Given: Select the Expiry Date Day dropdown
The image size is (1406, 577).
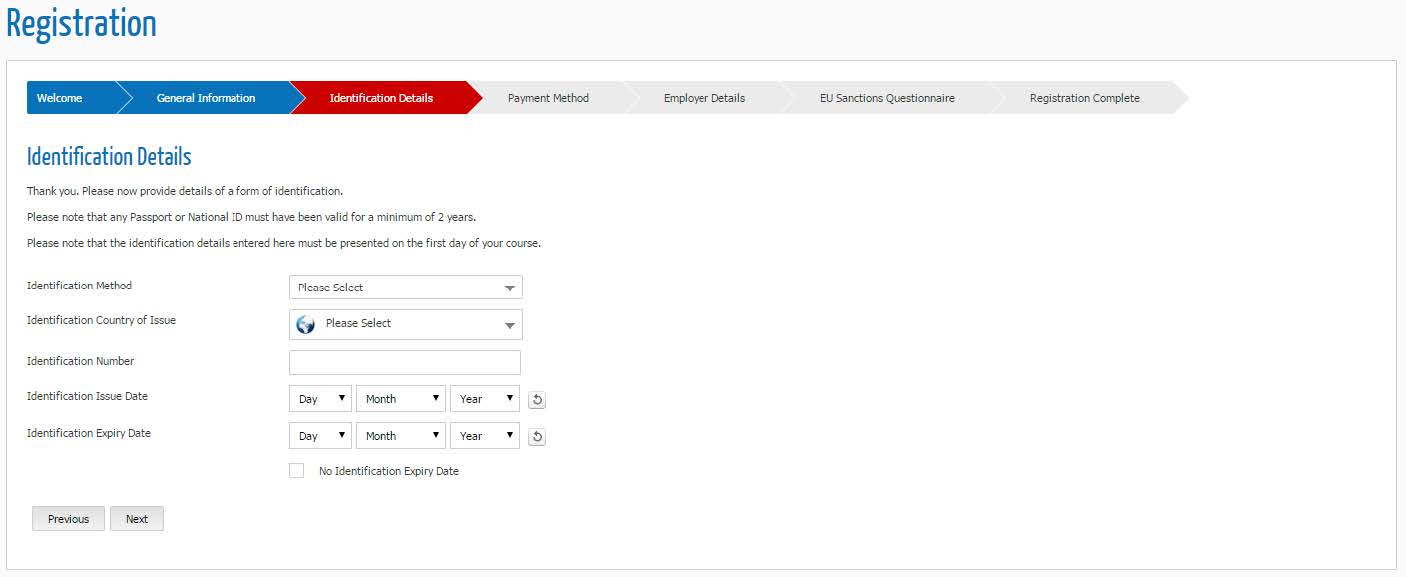Looking at the screenshot, I should coord(320,436).
